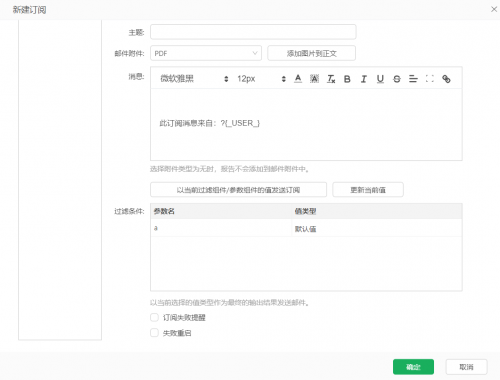Enable the 订阅失败提醒 checkbox
Screen dimensions: 500x380
154,317
